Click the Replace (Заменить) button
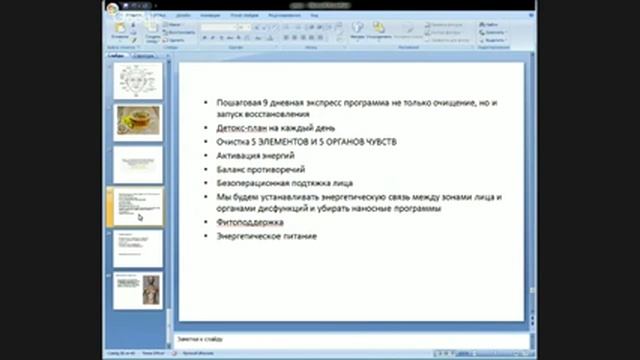 click(493, 33)
